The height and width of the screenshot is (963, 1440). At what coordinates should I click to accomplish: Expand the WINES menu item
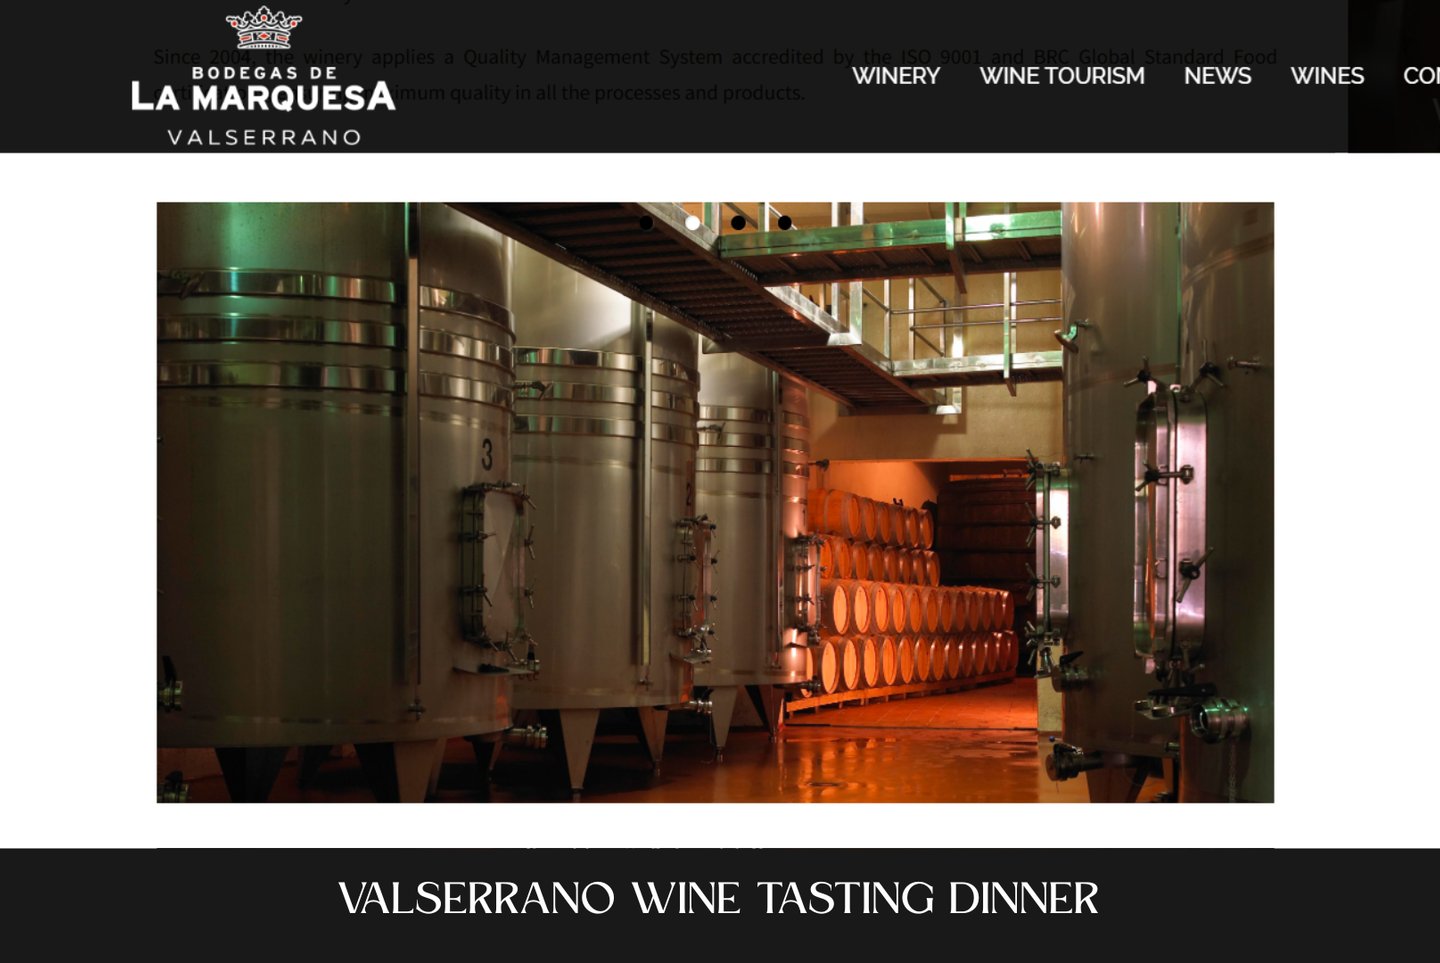(1327, 76)
